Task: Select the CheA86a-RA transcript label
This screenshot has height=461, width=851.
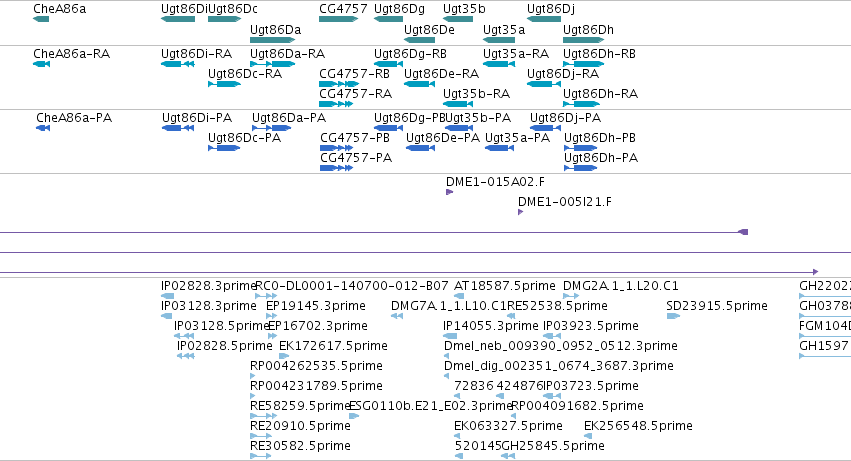Action: pyautogui.click(x=72, y=54)
